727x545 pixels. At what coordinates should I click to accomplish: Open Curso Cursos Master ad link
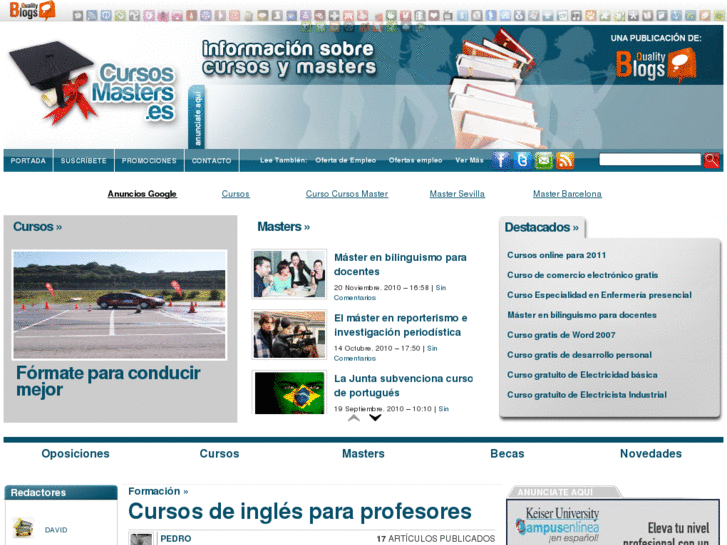[x=347, y=194]
